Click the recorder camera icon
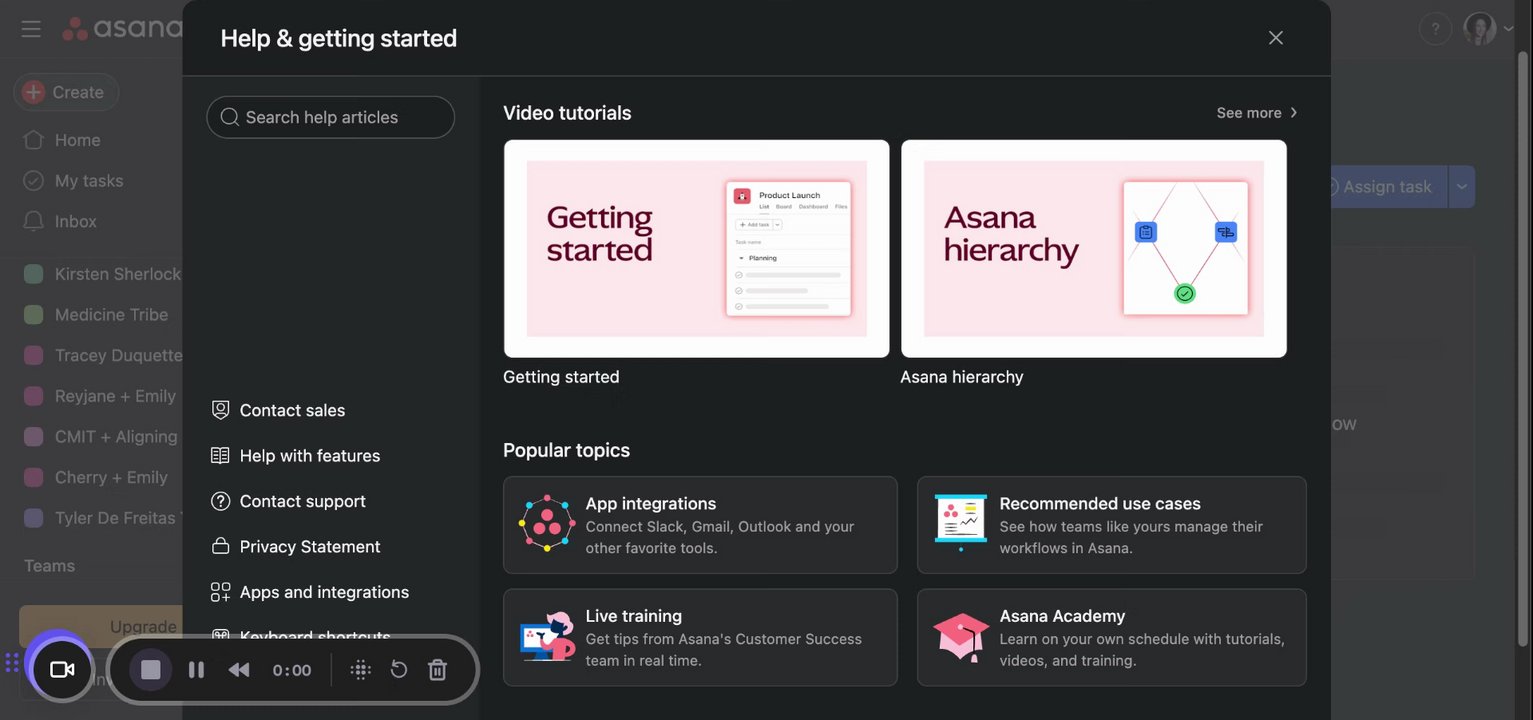The image size is (1533, 720). [62, 670]
